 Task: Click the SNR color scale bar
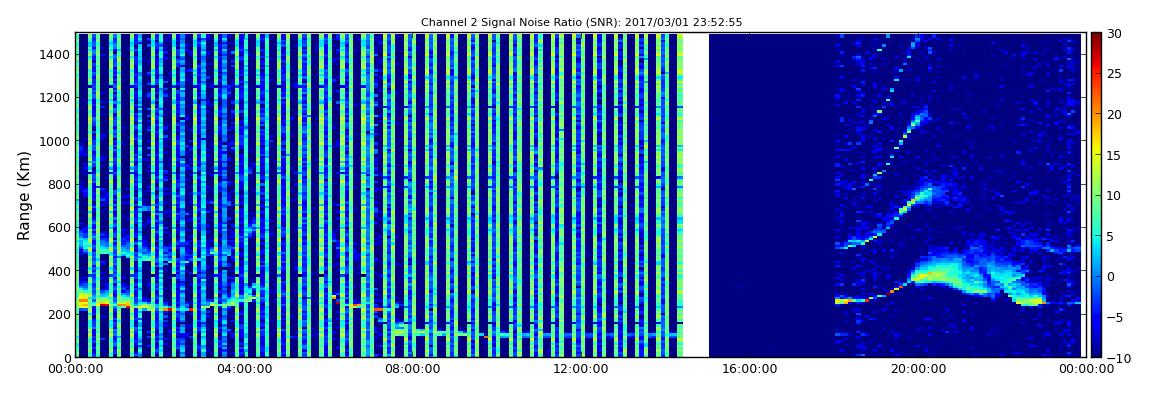[1096, 195]
